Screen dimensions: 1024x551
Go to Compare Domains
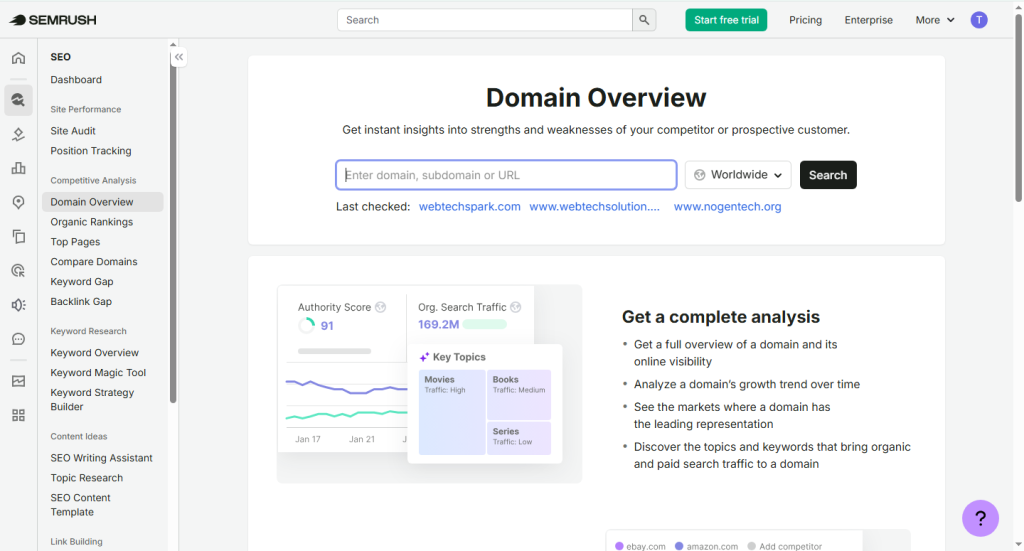click(93, 262)
